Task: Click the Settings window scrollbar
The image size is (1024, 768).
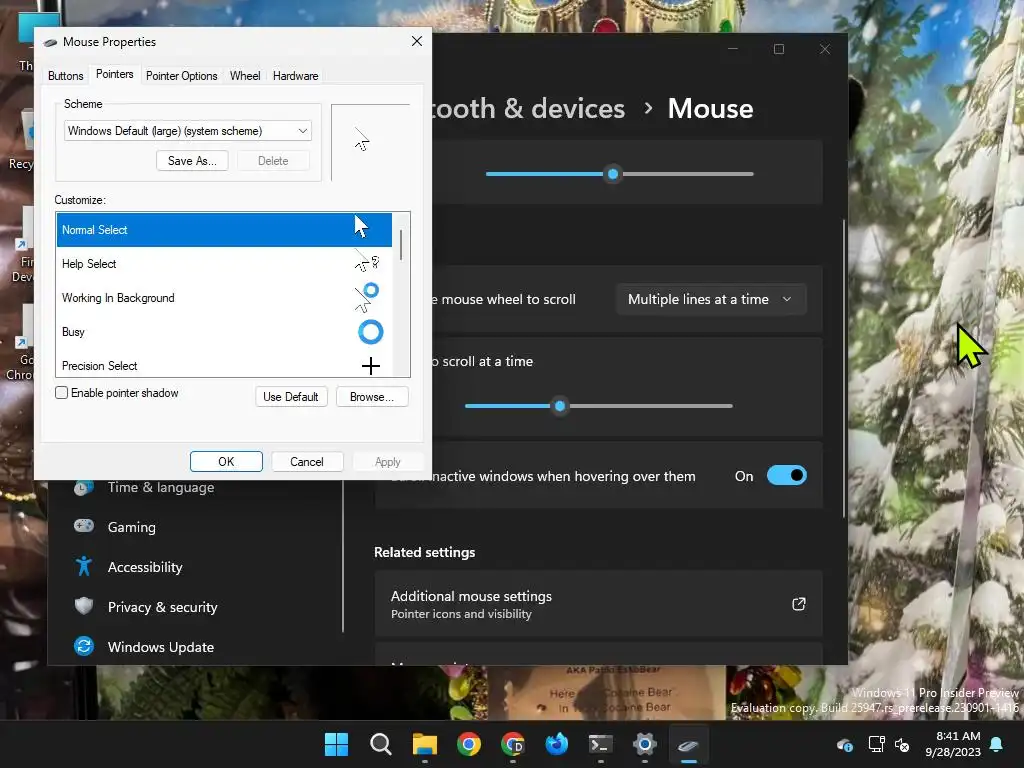Action: [x=844, y=369]
